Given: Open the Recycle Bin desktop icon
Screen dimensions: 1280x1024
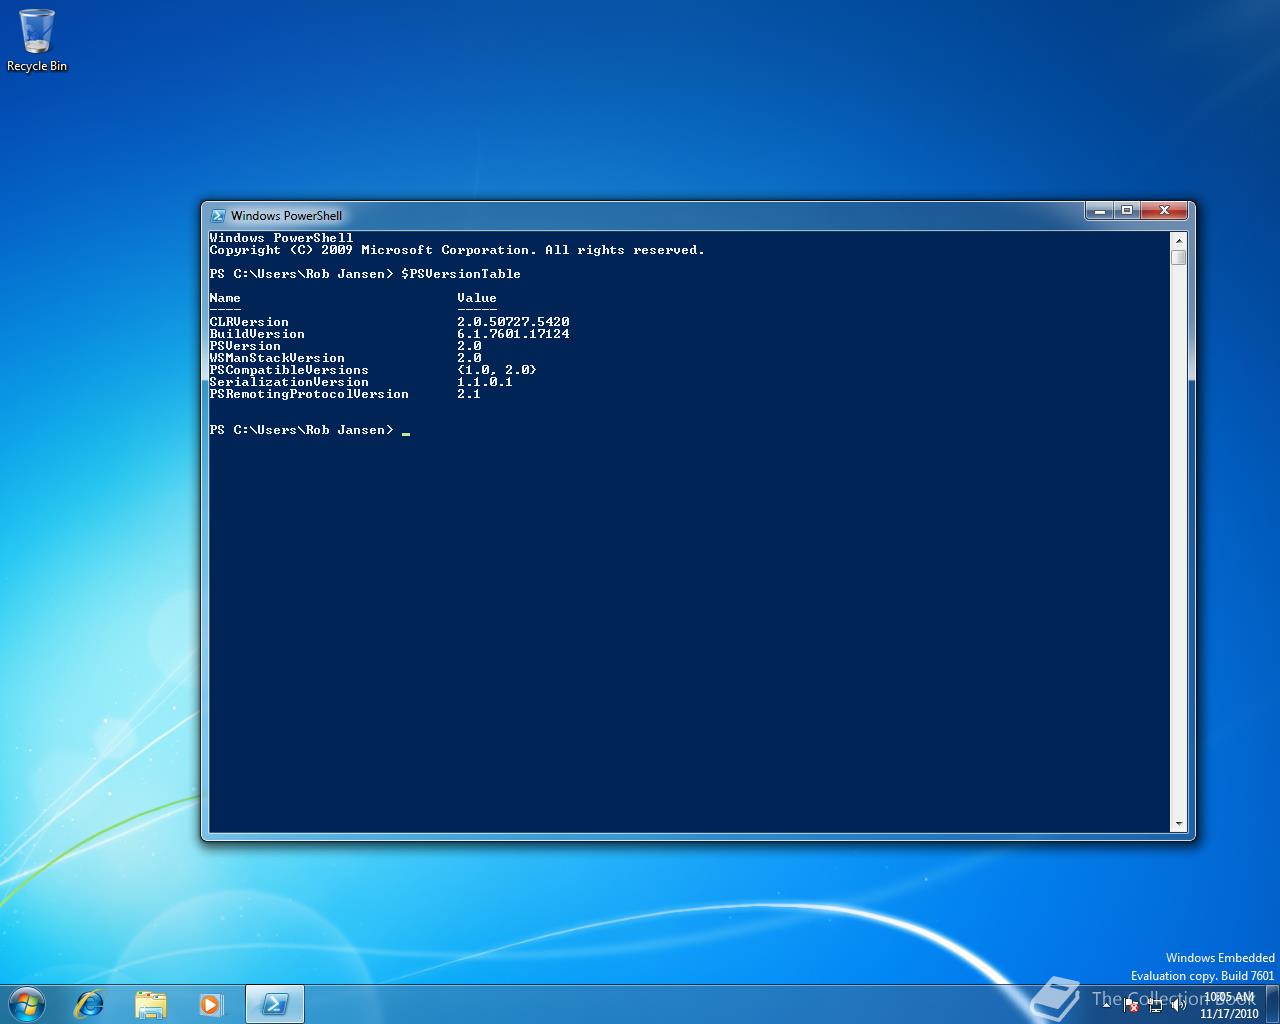Looking at the screenshot, I should click(x=37, y=40).
